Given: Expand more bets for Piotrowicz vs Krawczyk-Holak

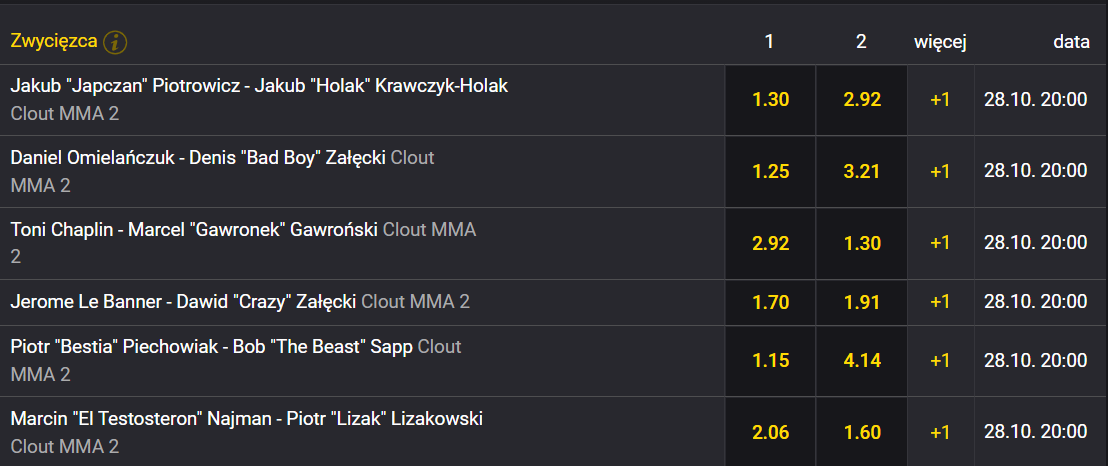Looking at the screenshot, I should [940, 100].
